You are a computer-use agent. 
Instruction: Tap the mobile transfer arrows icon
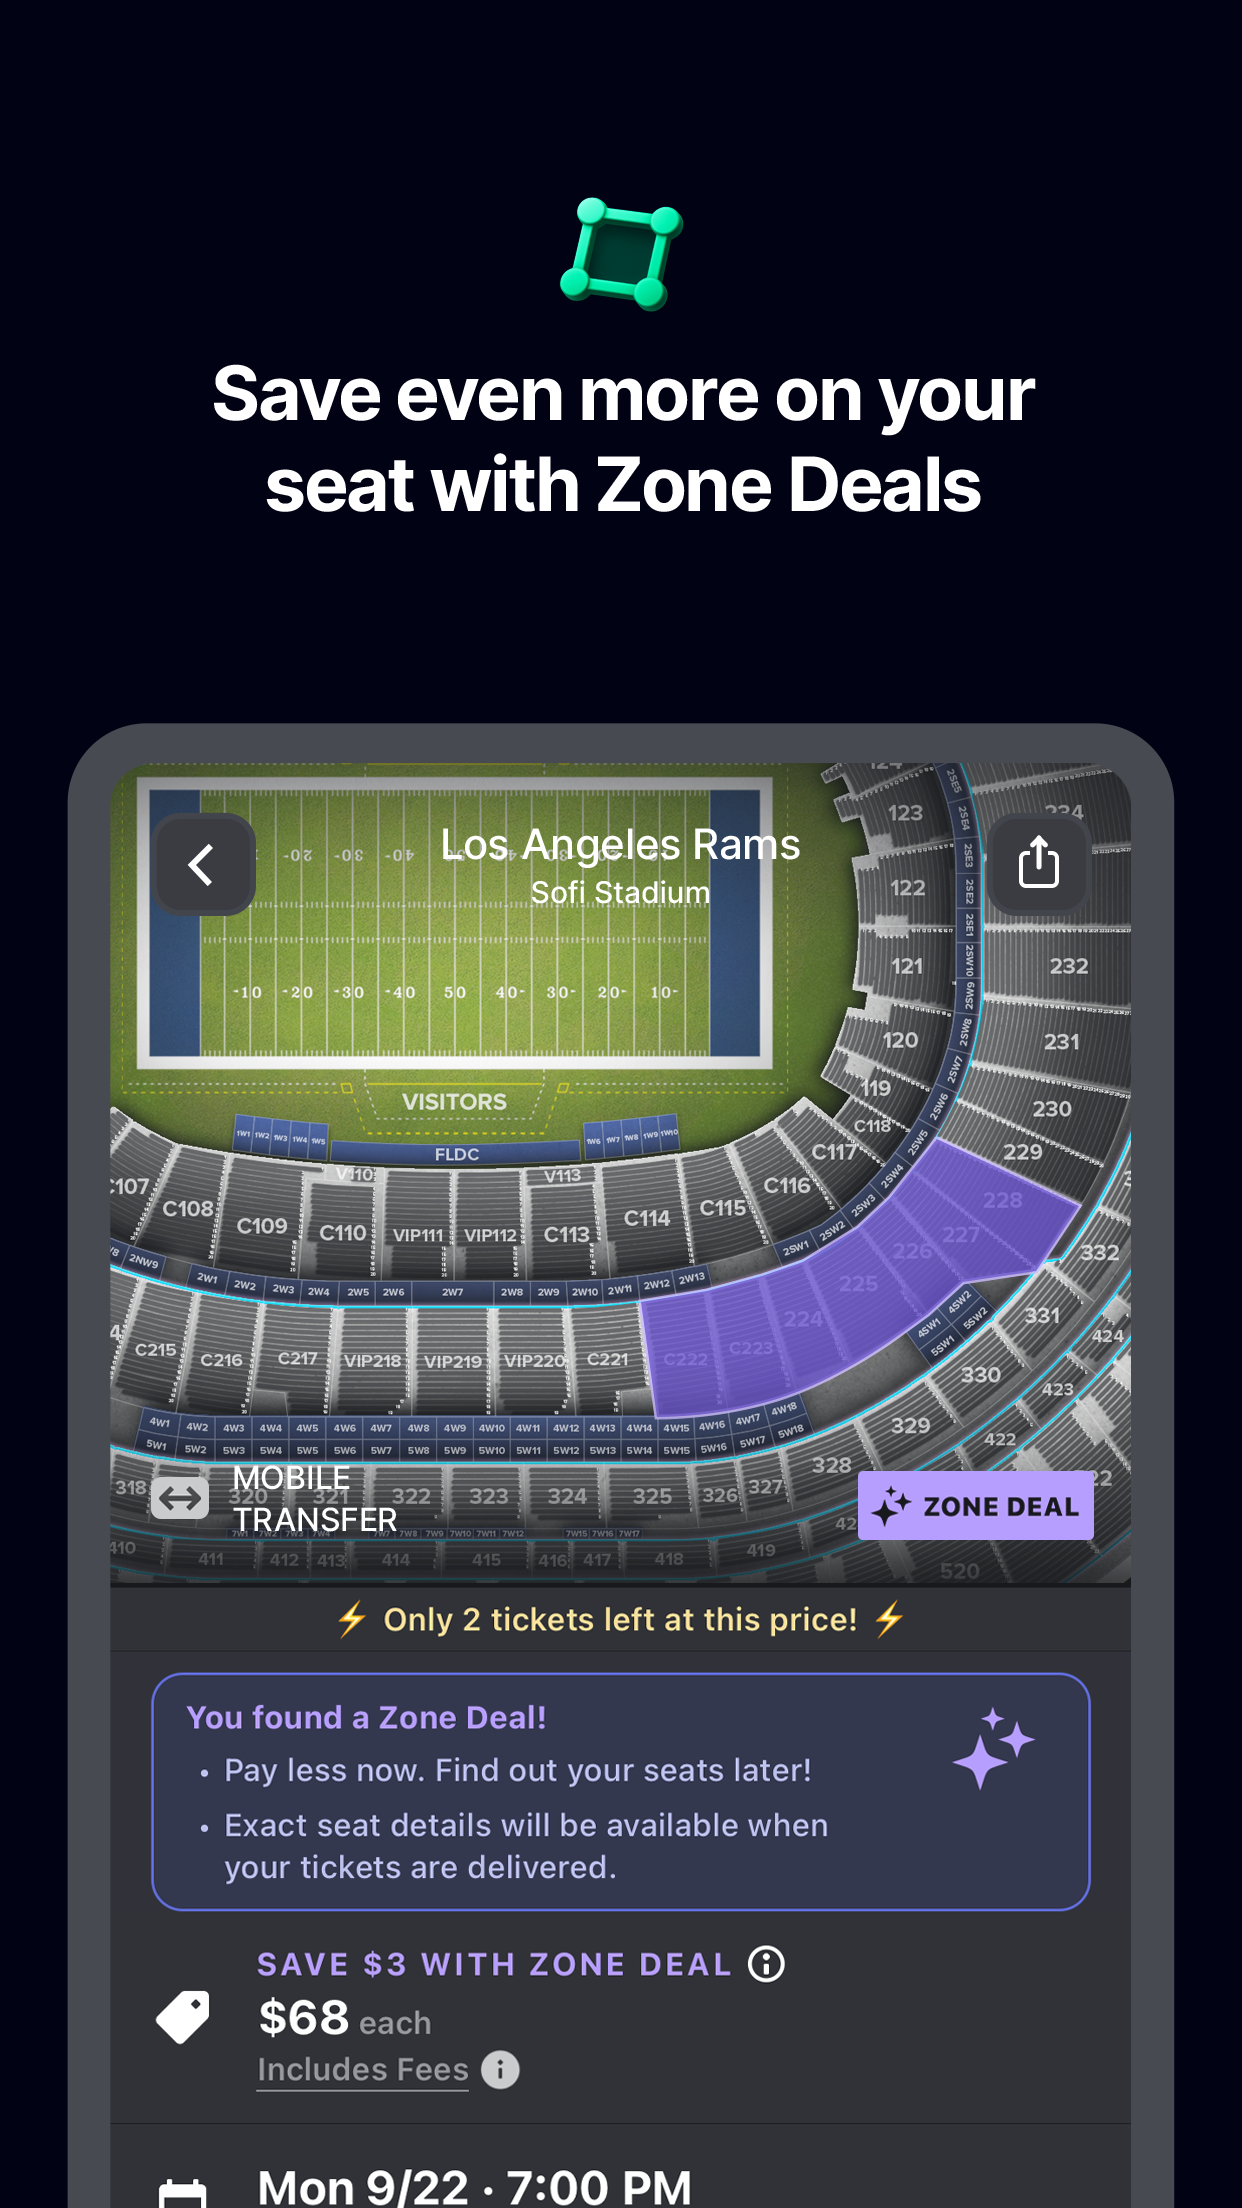click(x=180, y=1498)
